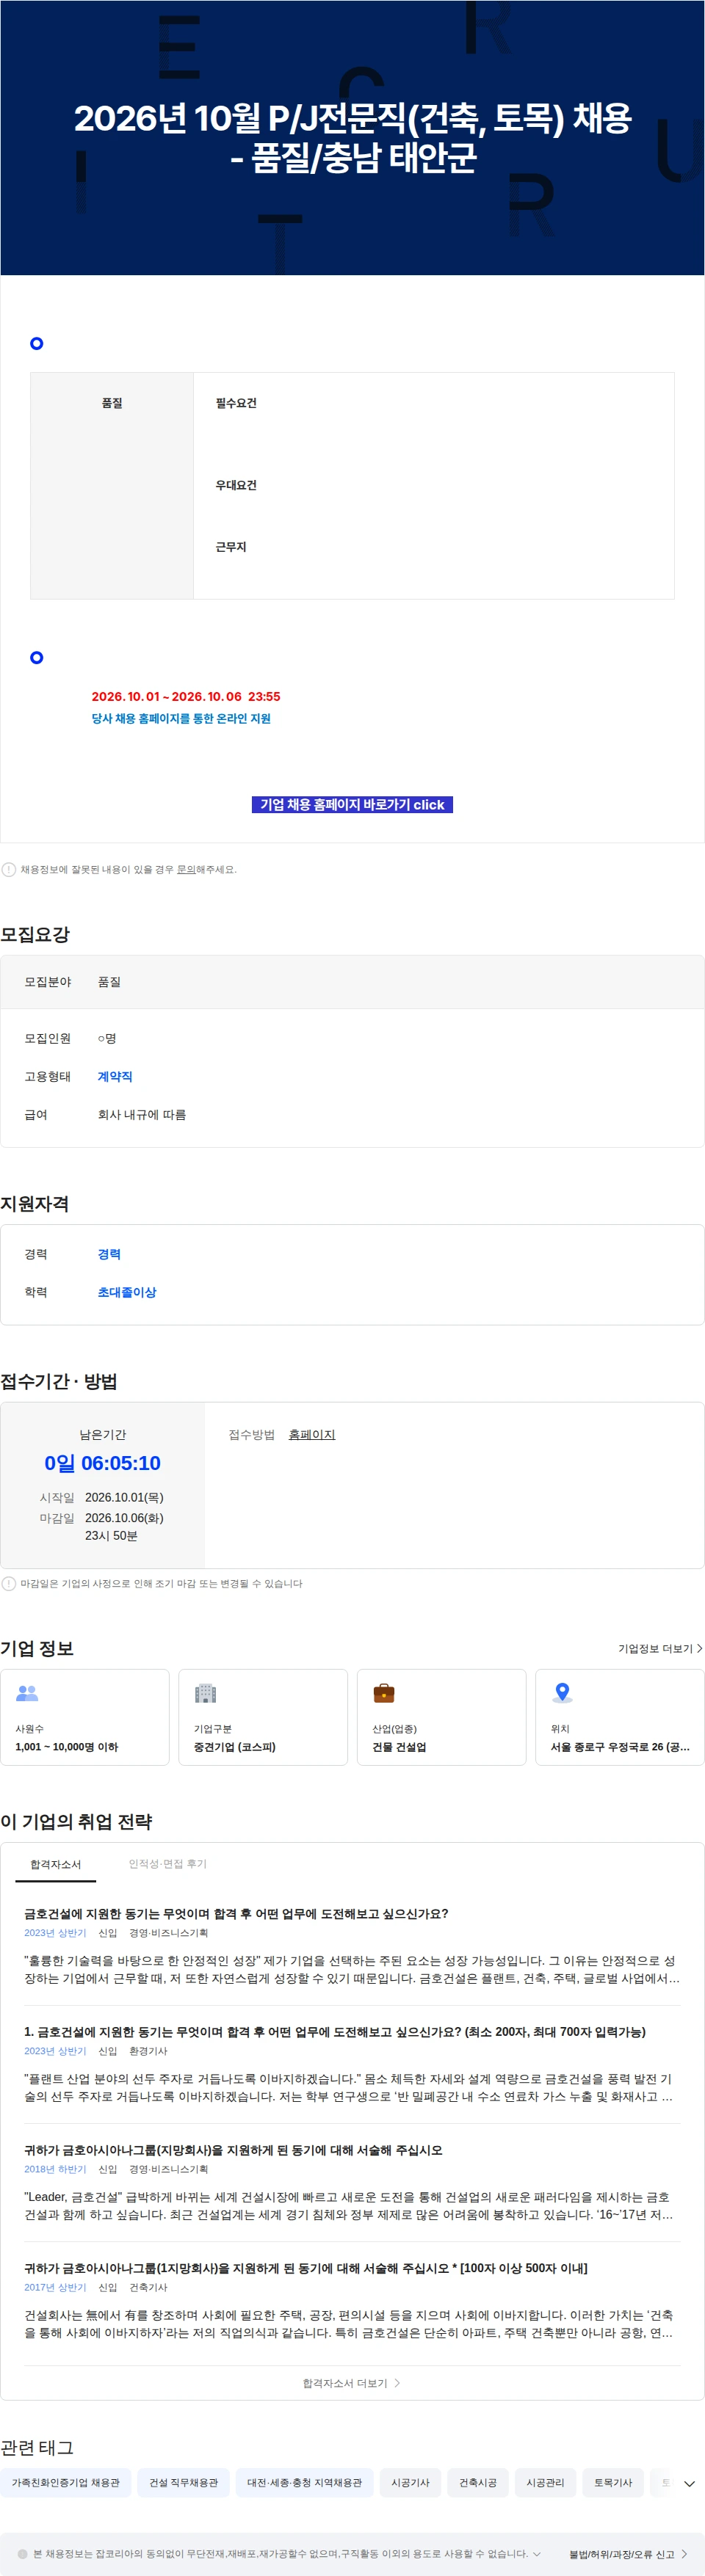Screen dimensions: 705x2576
Task: Select the 시공기사 tag
Action: coord(410,2482)
